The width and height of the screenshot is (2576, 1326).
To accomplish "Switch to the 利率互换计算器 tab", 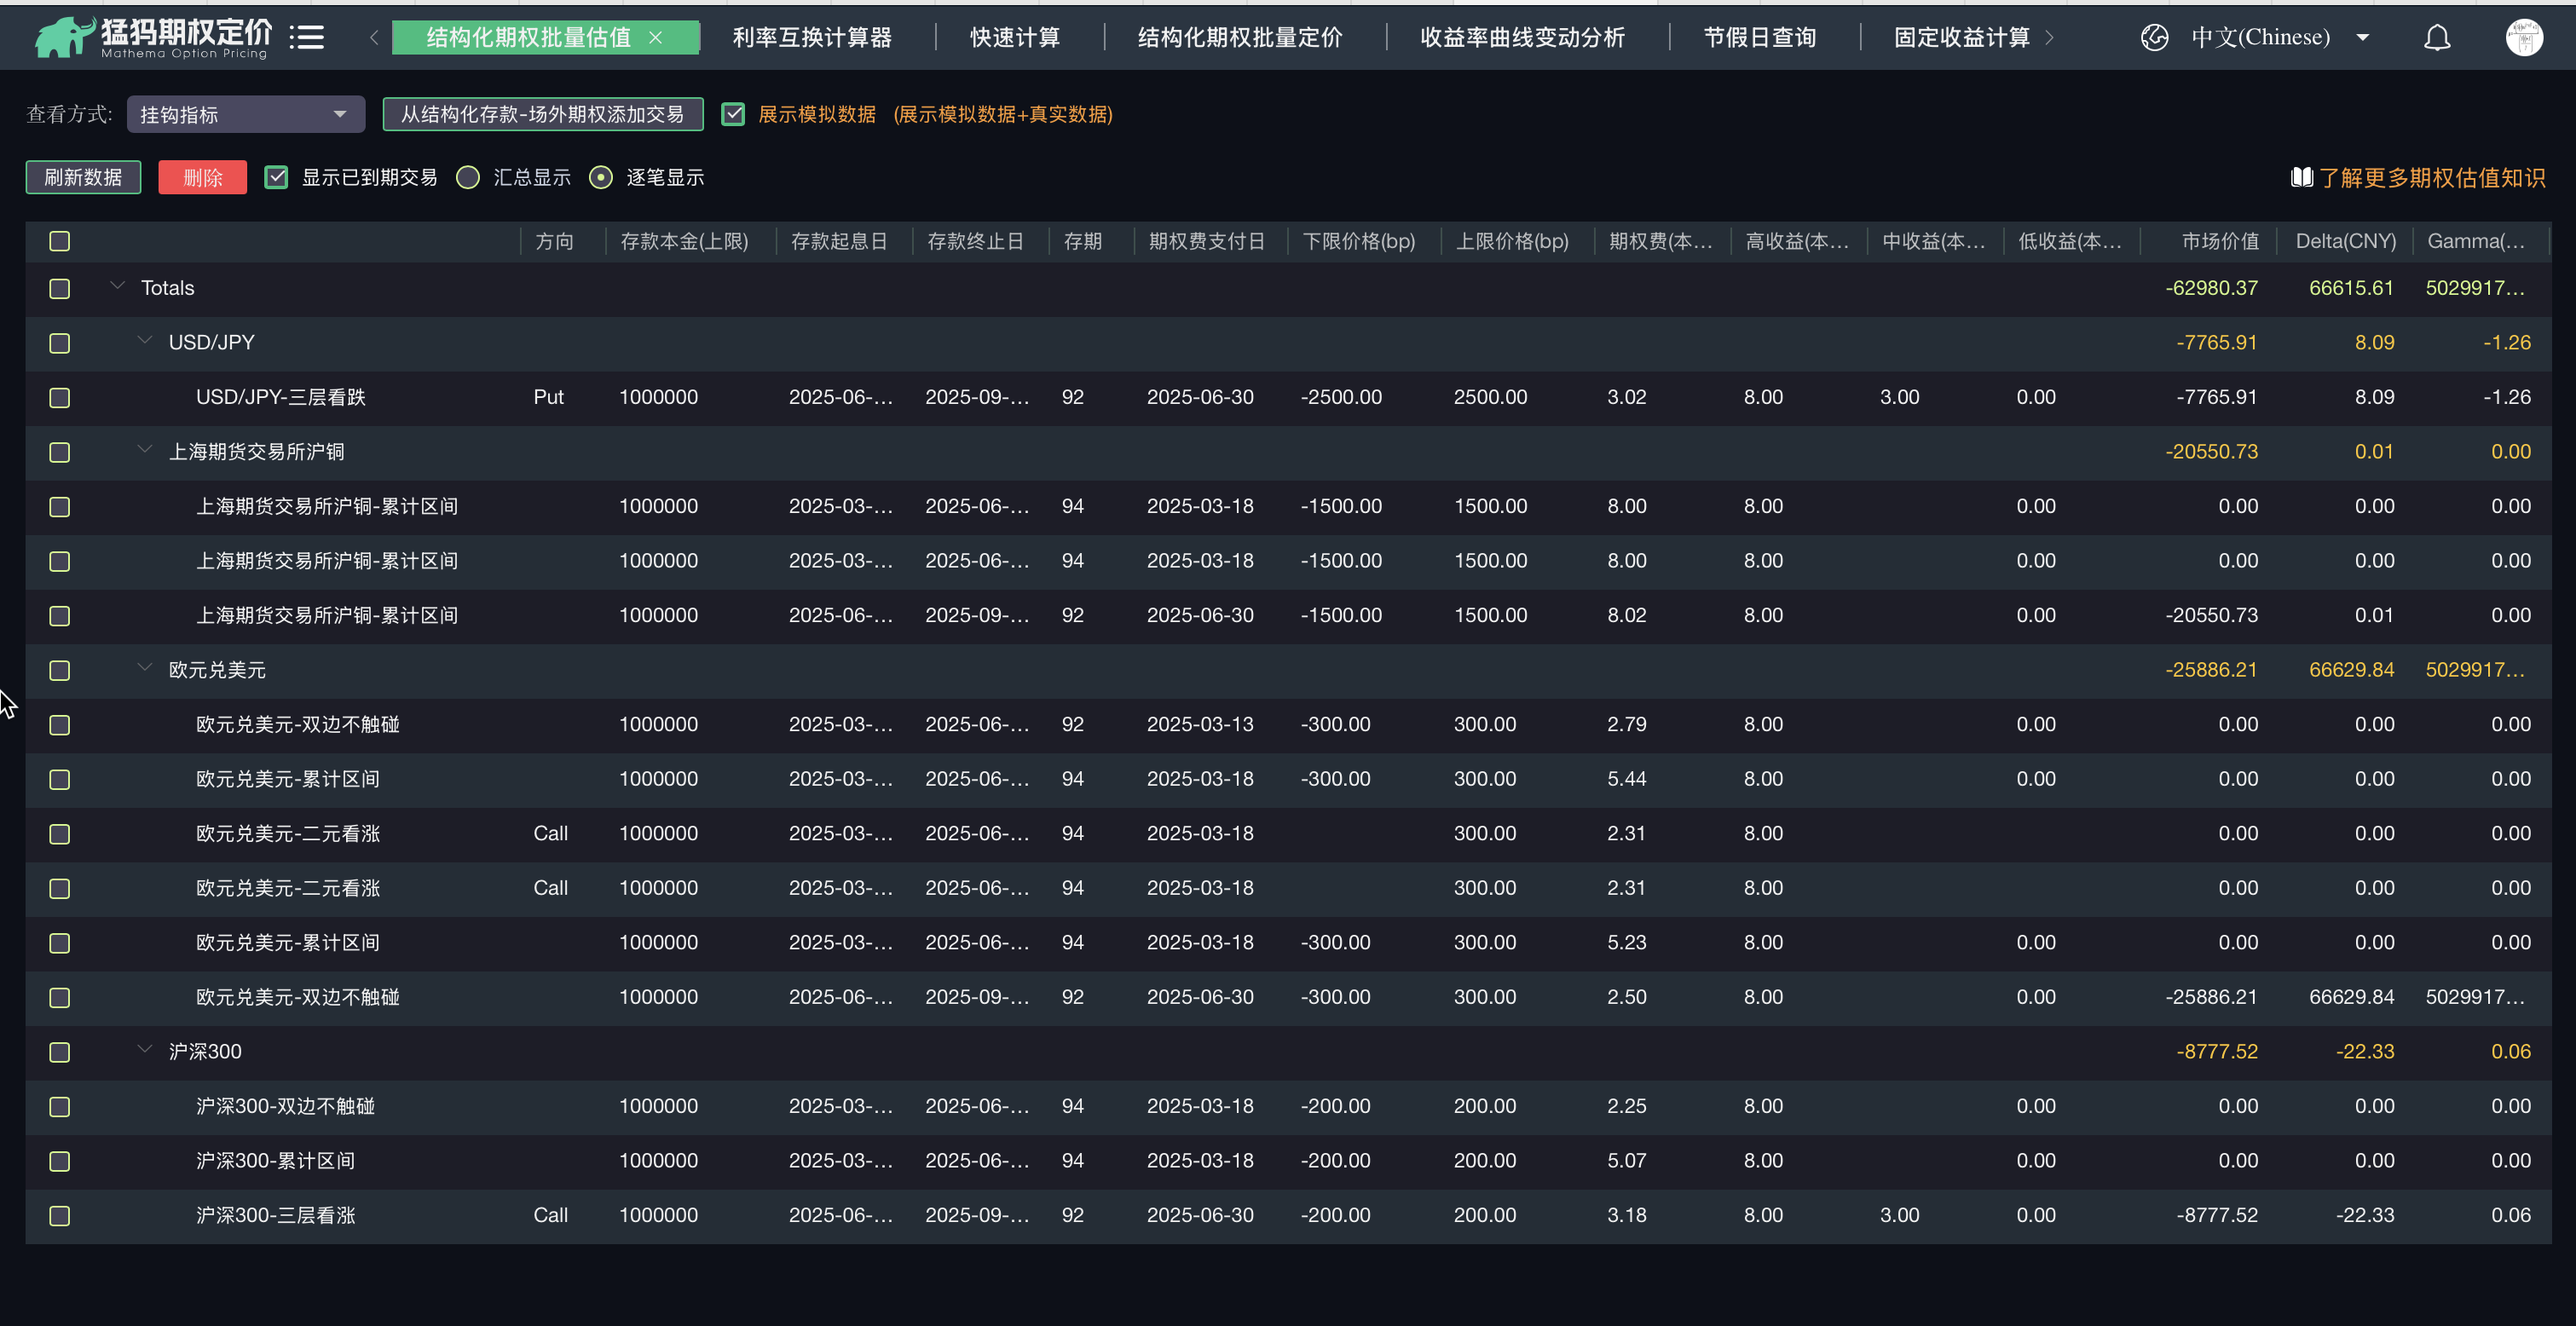I will point(812,38).
